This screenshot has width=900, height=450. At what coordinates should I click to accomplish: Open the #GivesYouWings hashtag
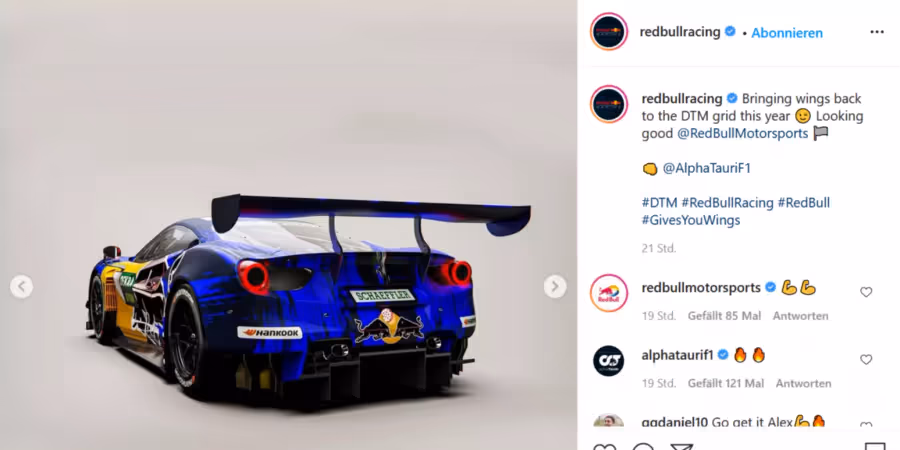691,220
